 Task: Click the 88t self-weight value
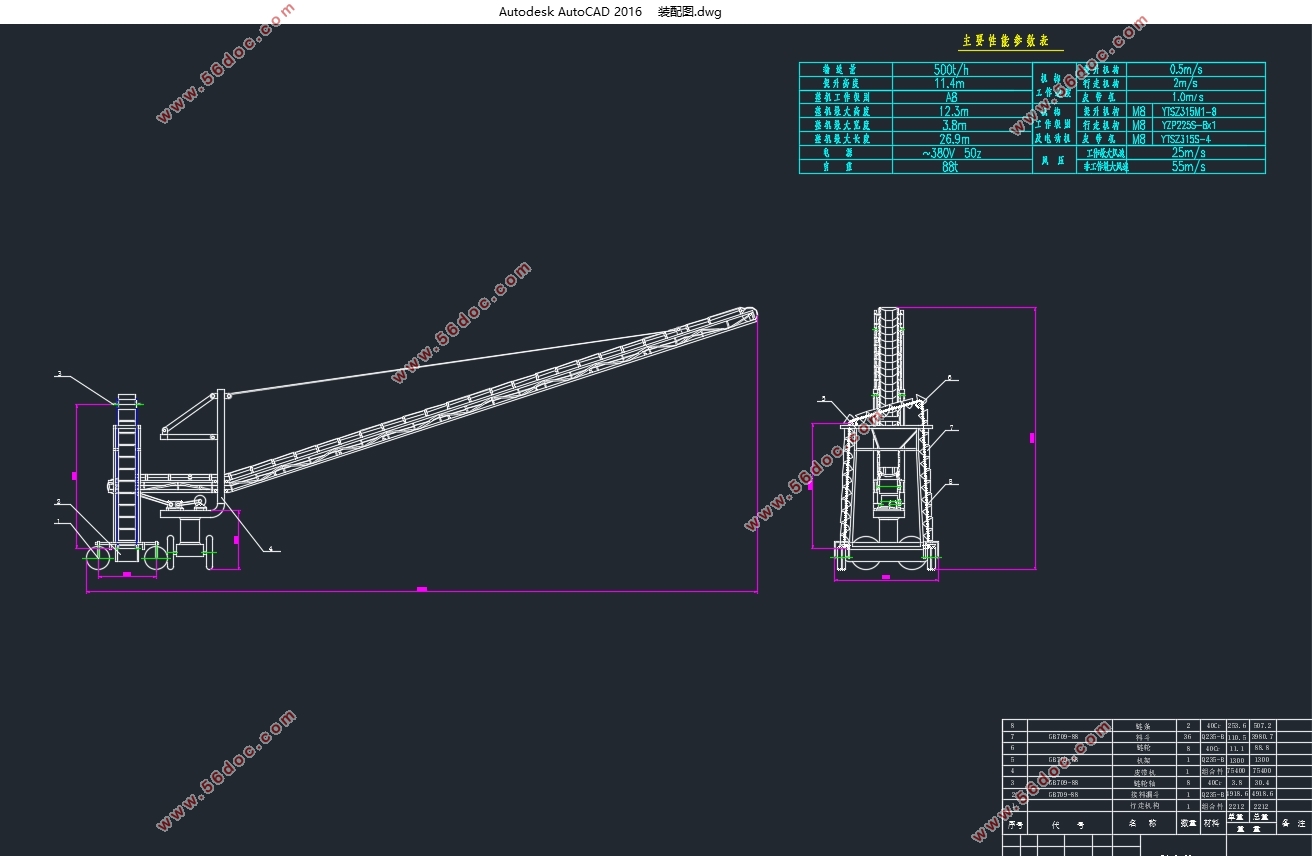tap(951, 167)
